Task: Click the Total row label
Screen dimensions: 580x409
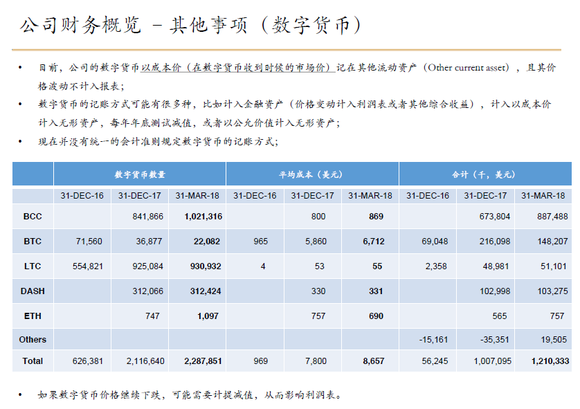Action: click(x=33, y=361)
